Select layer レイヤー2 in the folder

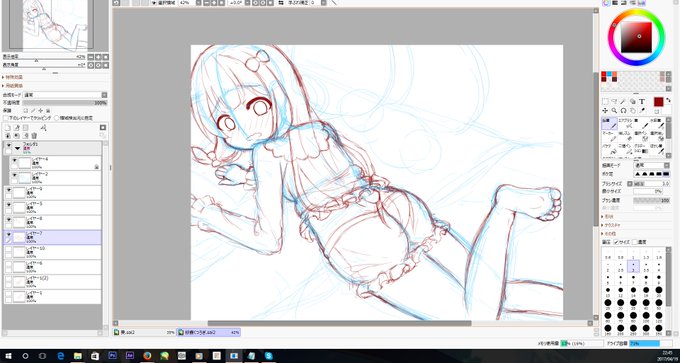(56, 178)
